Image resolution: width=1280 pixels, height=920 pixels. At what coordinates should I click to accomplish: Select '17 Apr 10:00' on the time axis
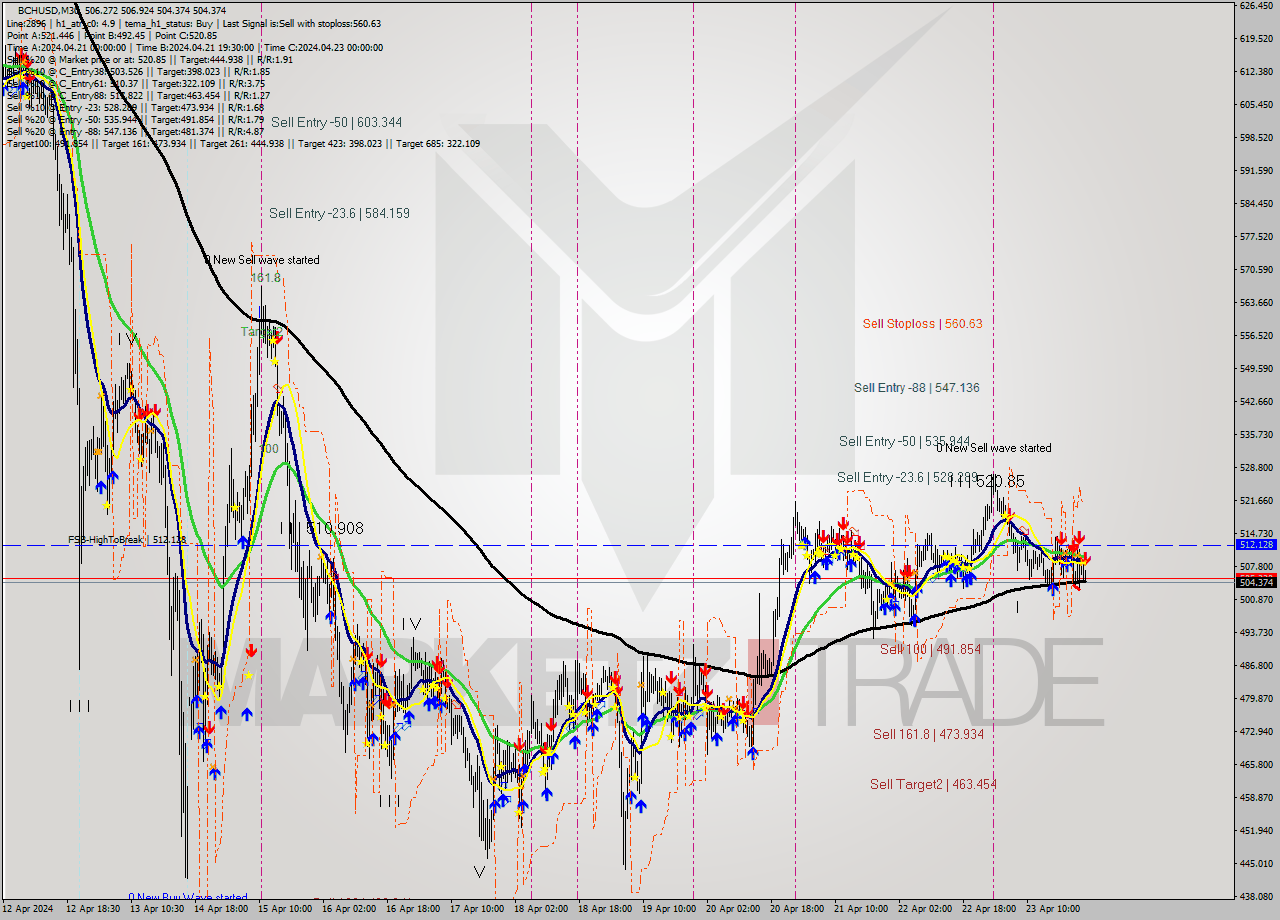477,909
